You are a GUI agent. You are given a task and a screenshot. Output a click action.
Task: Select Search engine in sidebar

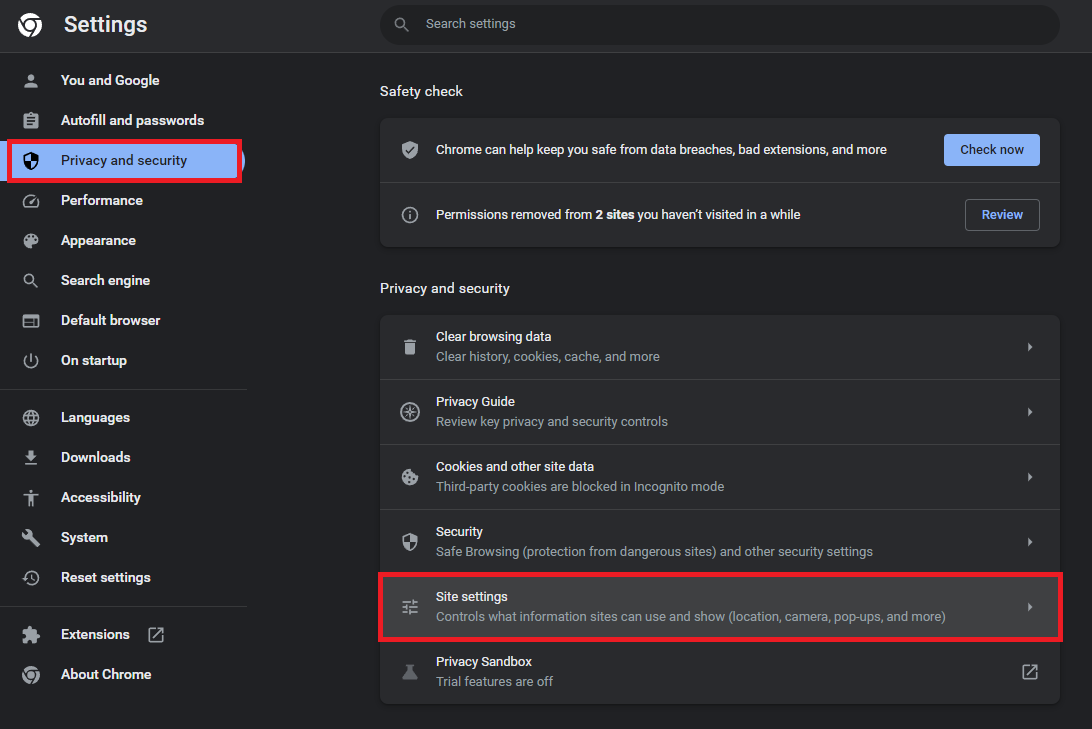tap(105, 281)
